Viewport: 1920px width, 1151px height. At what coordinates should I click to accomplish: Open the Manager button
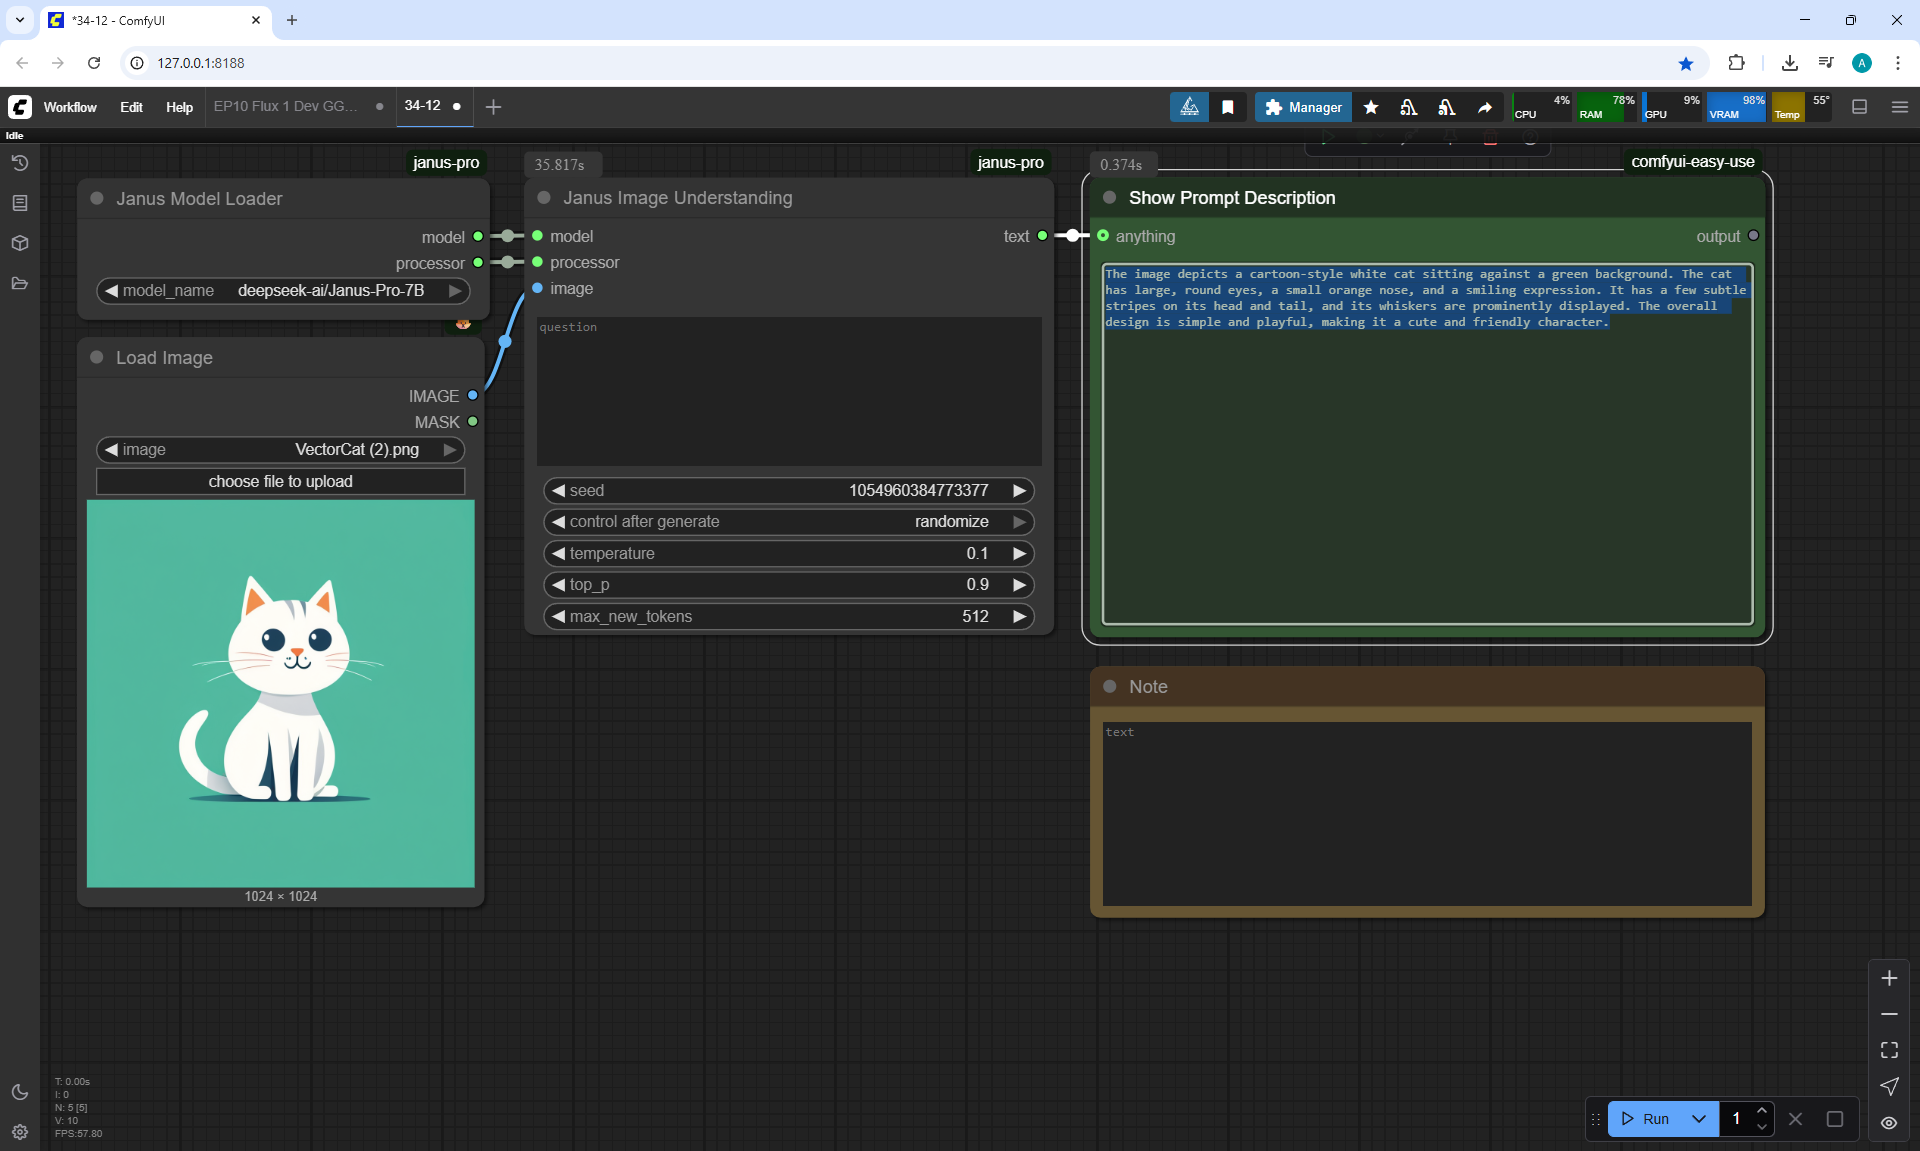pyautogui.click(x=1303, y=107)
